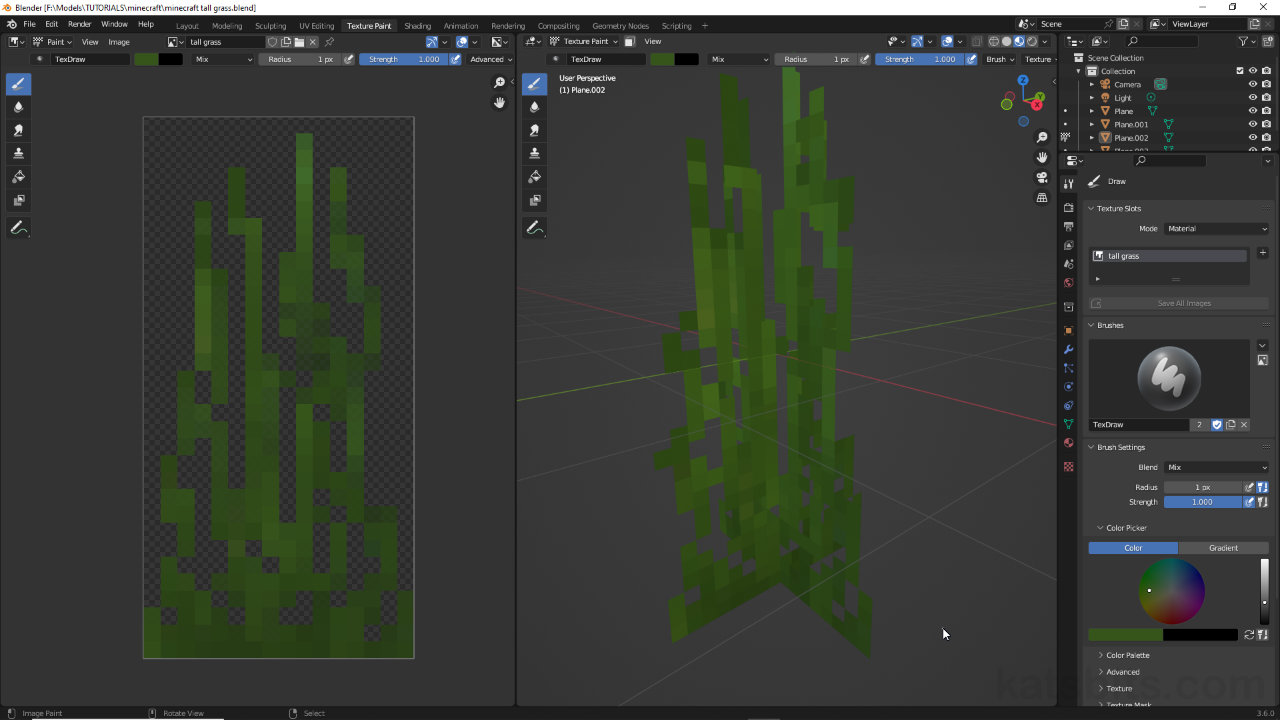Open the Modifiers wrench properties tab

click(x=1068, y=349)
